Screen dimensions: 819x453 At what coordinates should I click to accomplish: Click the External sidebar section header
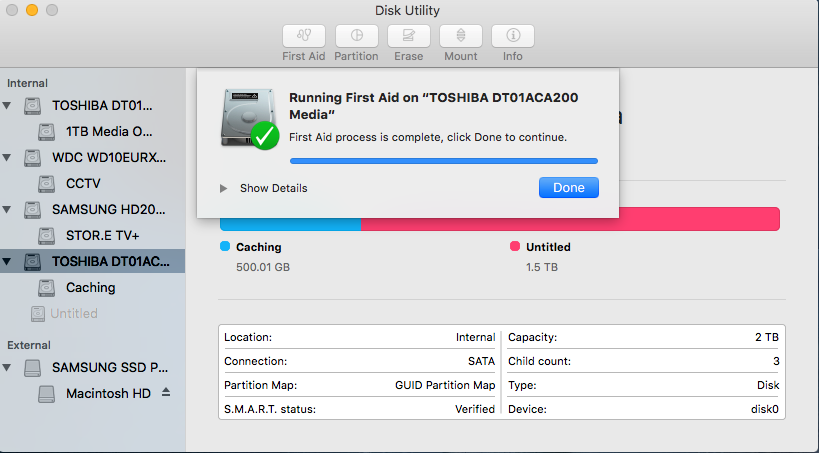[29, 345]
